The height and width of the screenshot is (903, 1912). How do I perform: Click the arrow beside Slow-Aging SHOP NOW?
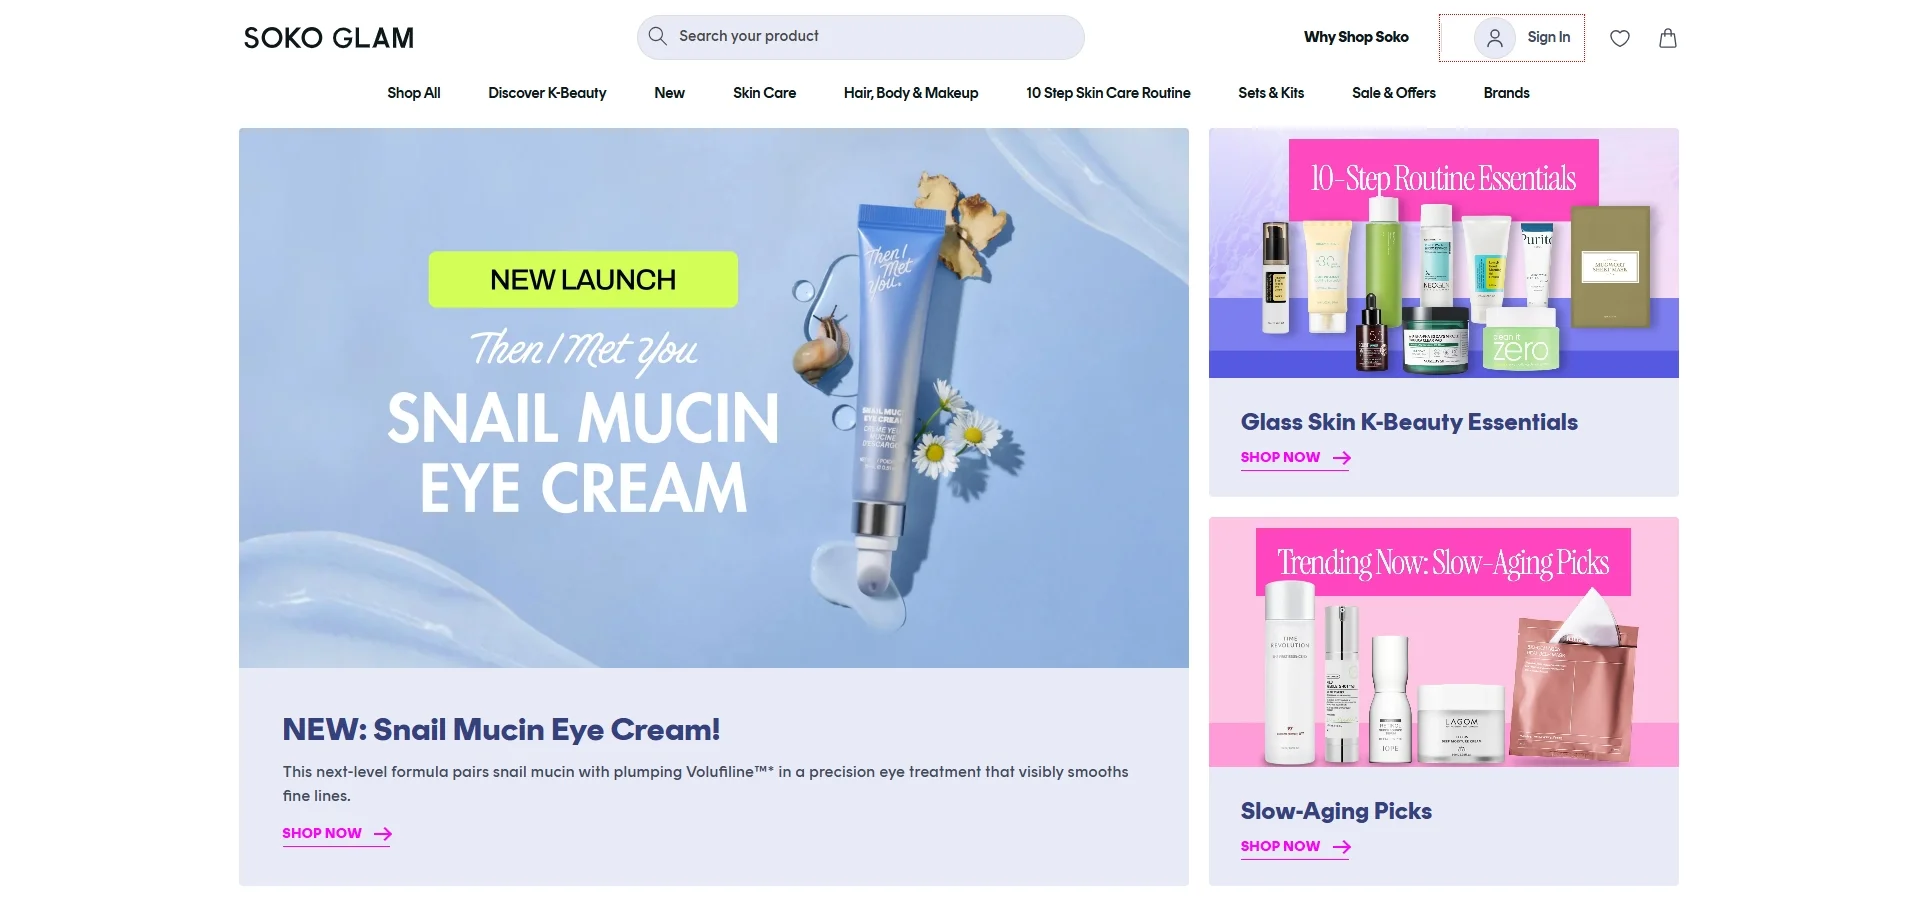click(x=1341, y=847)
